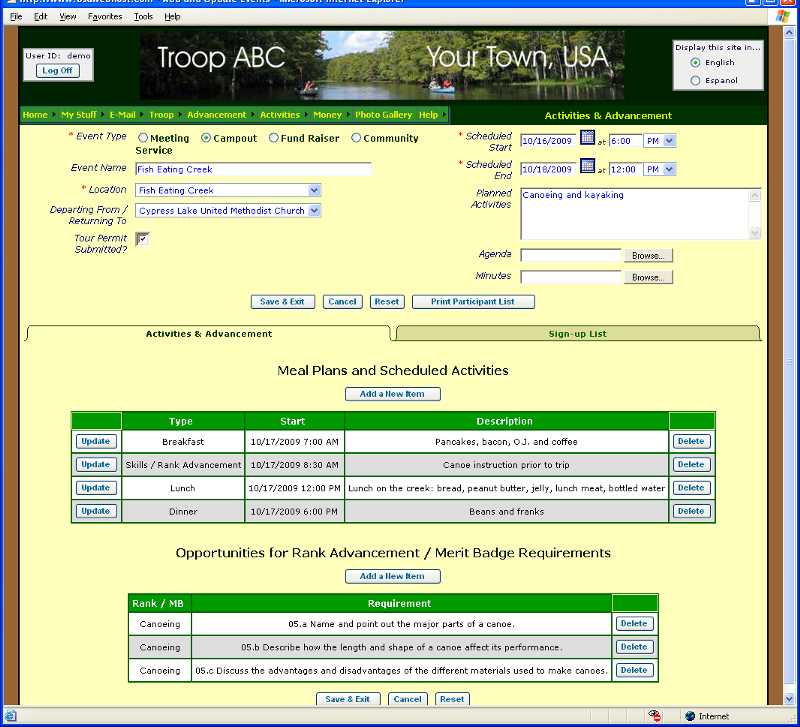Open the browser File menu

pos(16,17)
